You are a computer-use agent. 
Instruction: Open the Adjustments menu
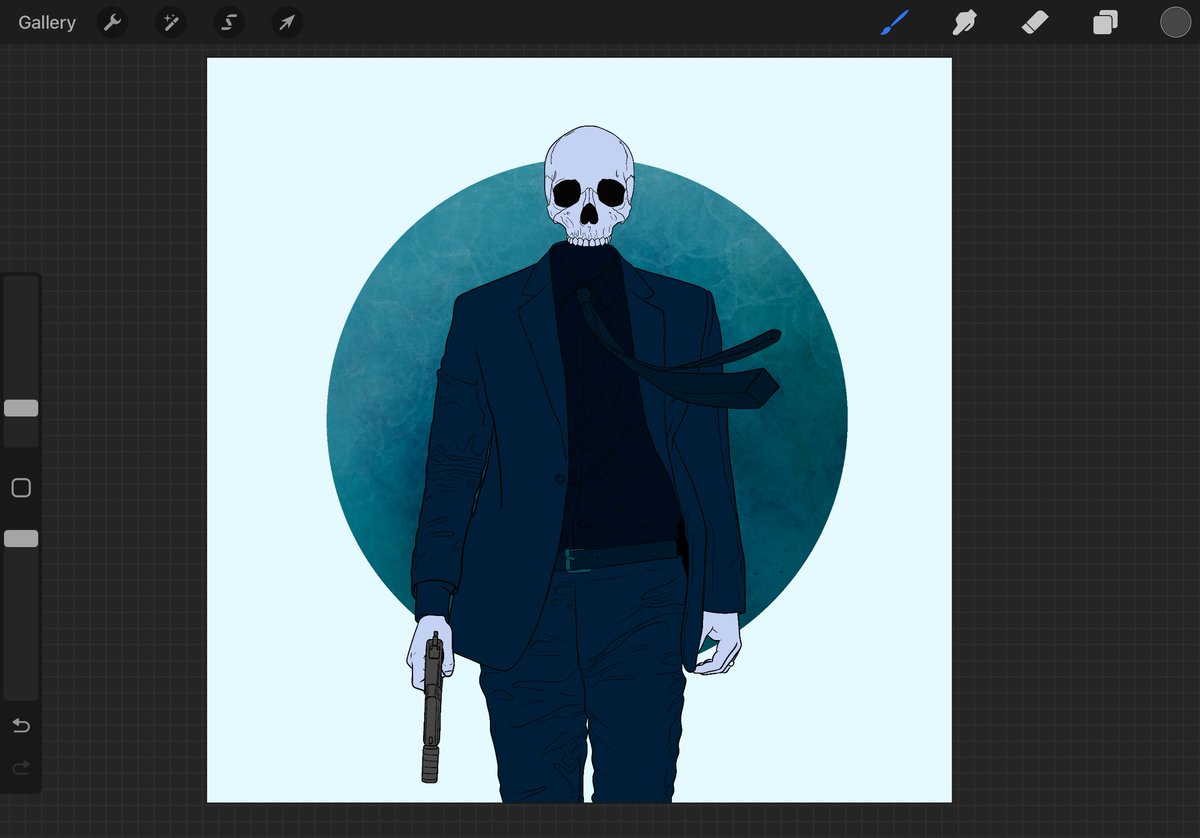(170, 21)
